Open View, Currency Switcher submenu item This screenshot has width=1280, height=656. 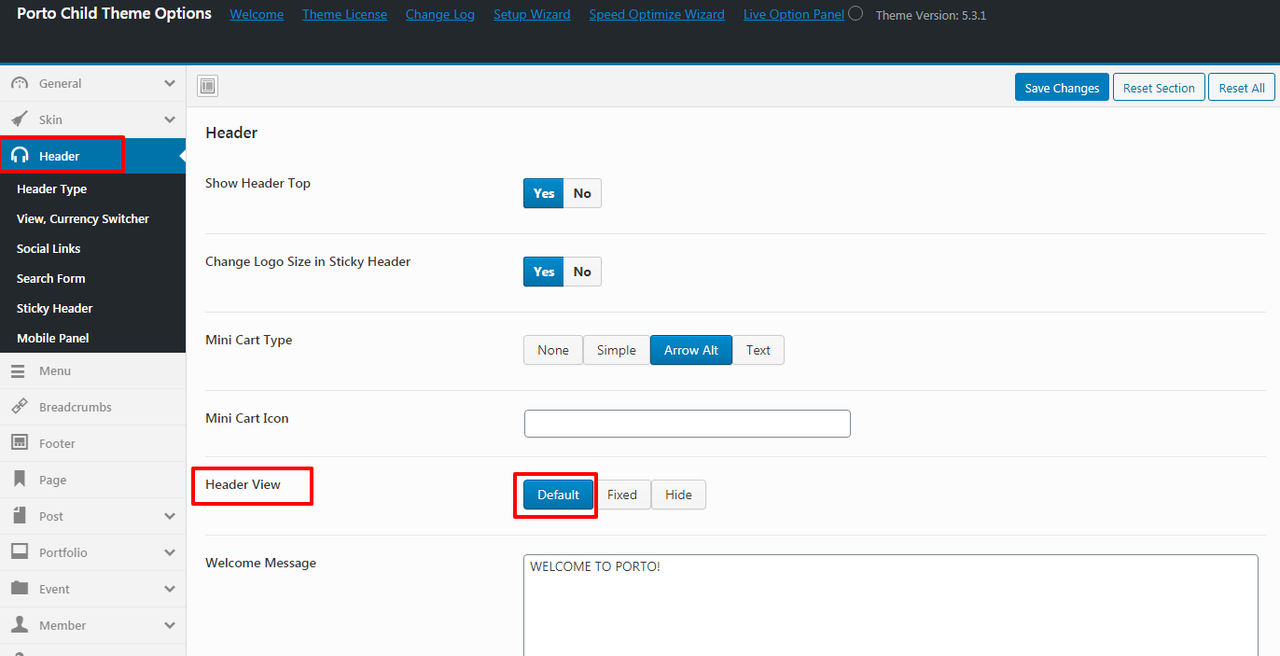tap(83, 219)
